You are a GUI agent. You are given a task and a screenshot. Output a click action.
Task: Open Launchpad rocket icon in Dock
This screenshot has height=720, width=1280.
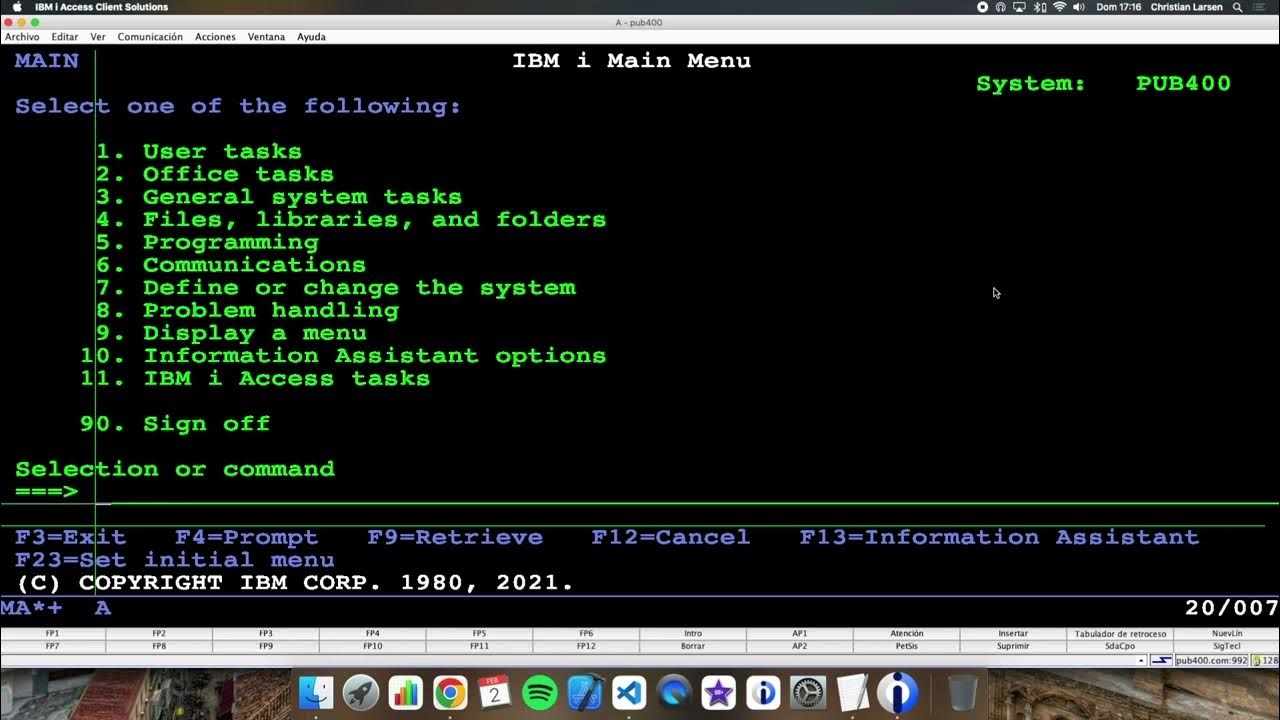point(361,692)
